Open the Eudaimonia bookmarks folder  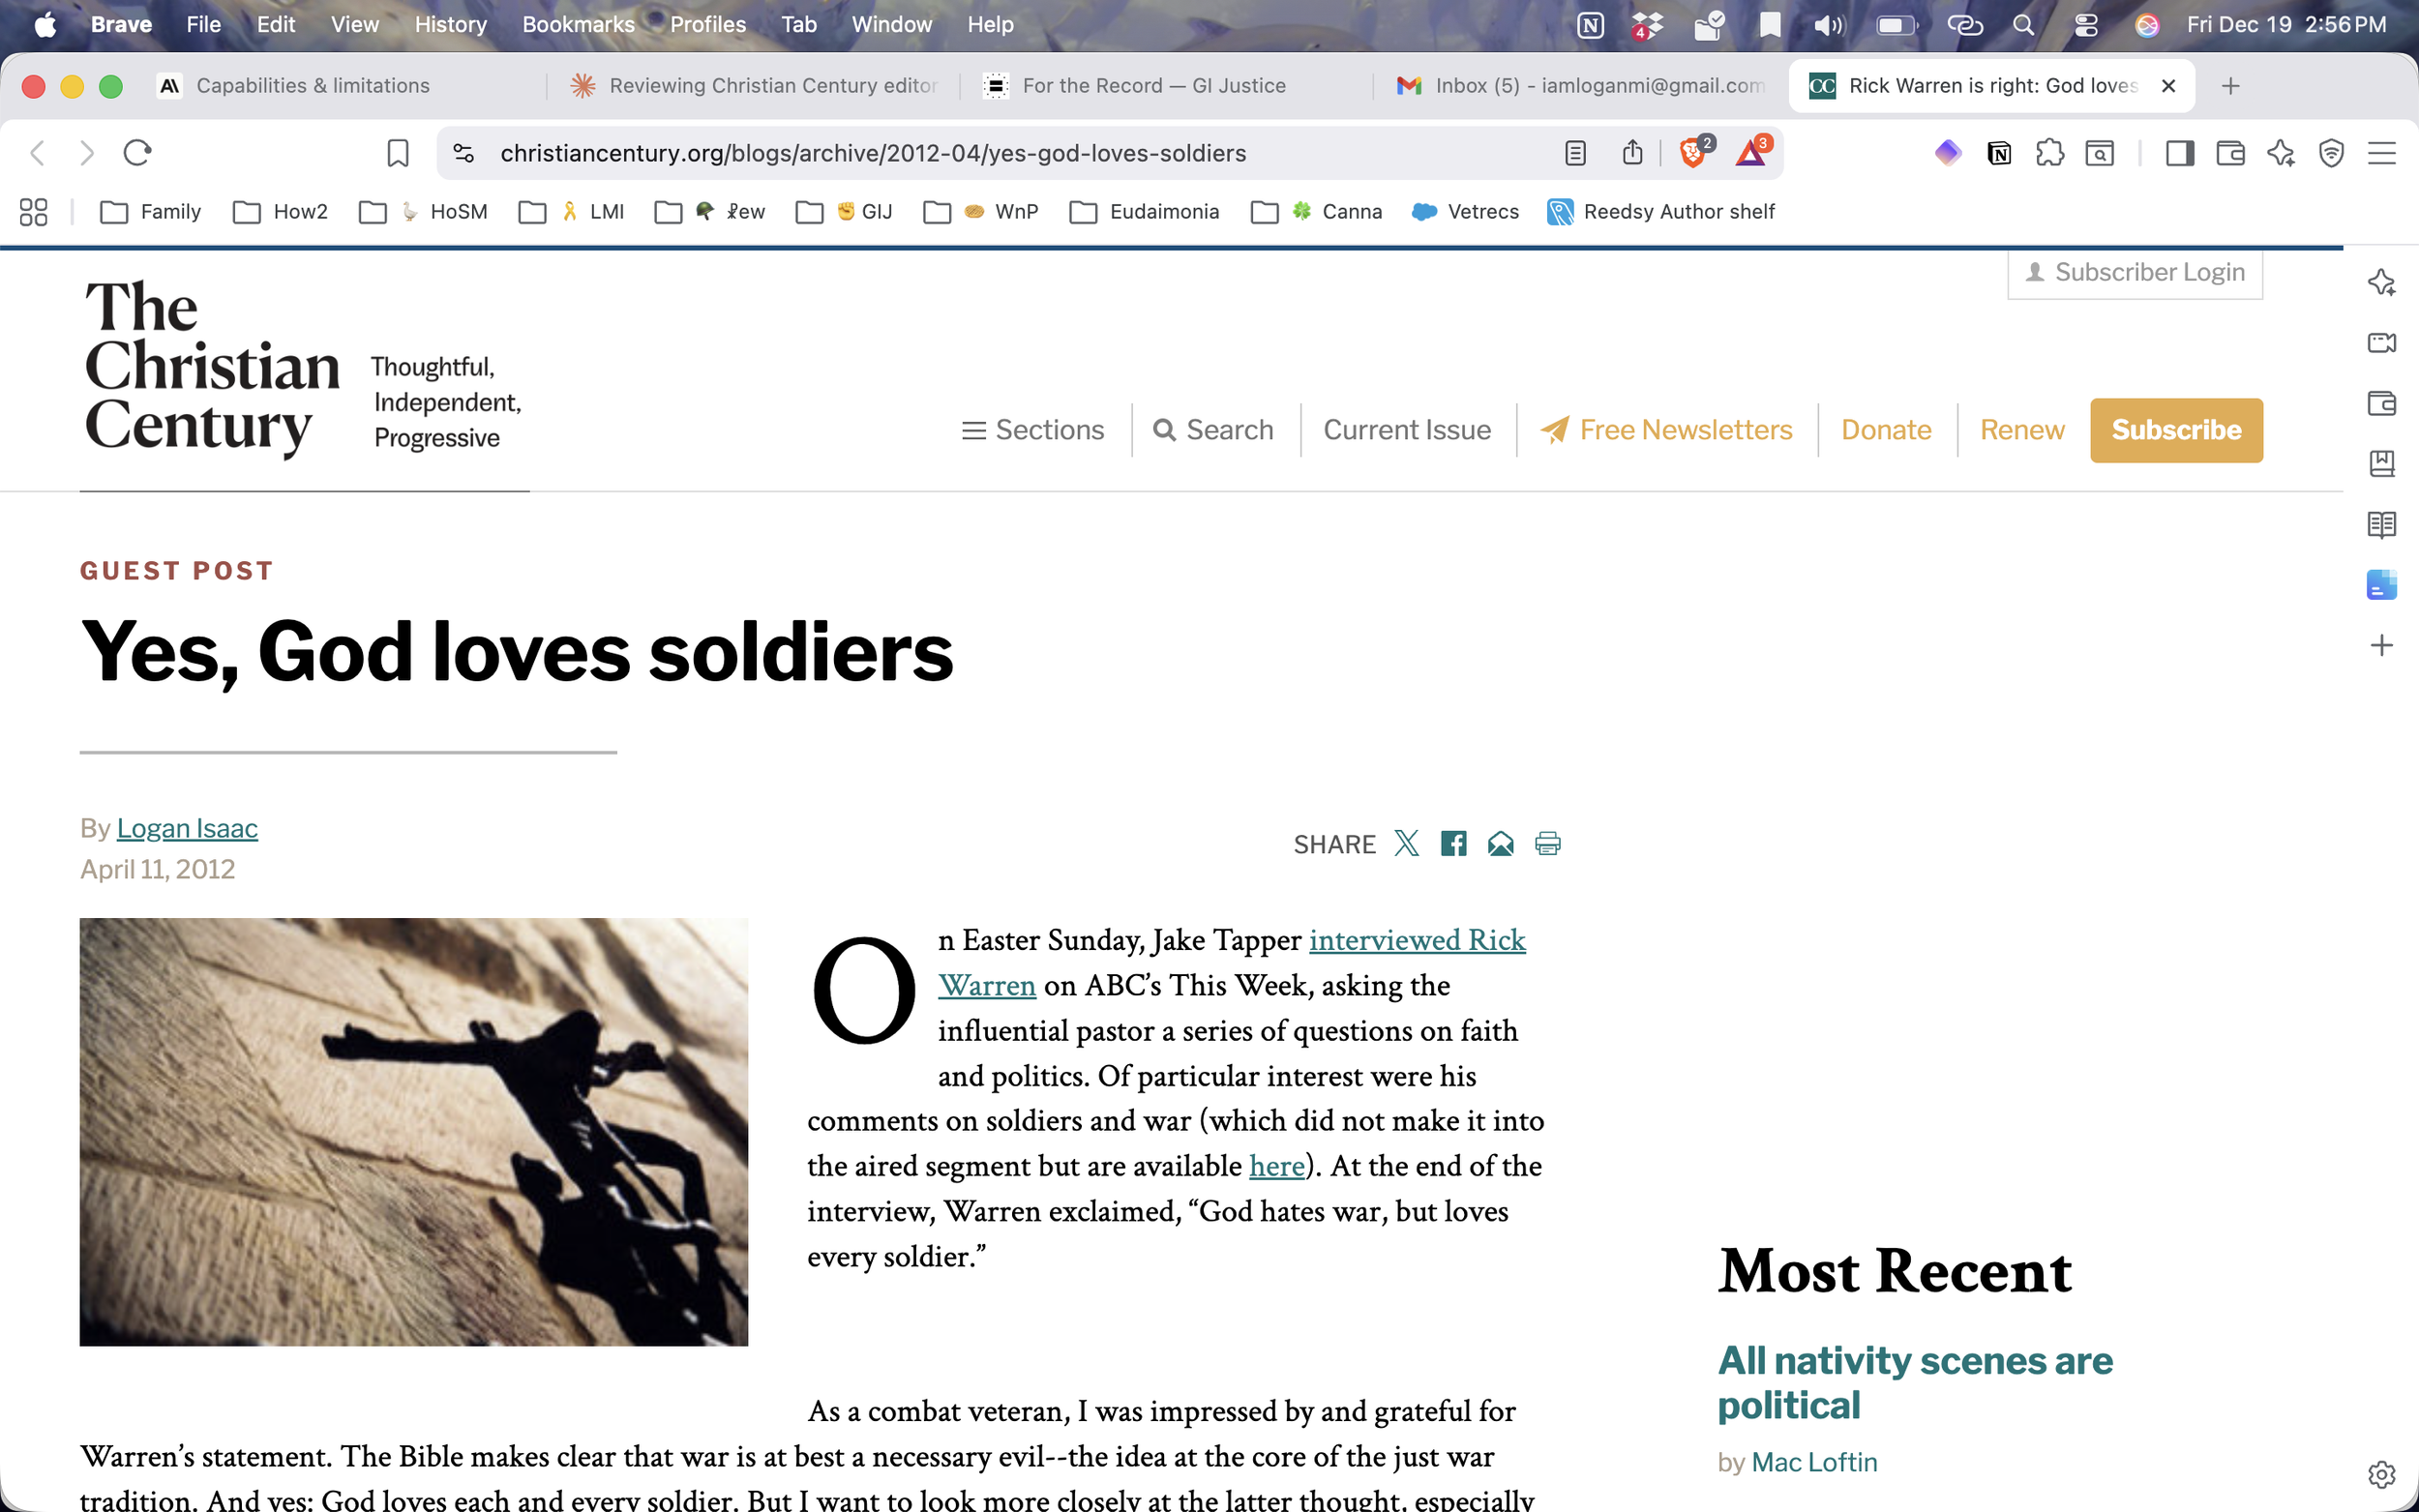1145,212
